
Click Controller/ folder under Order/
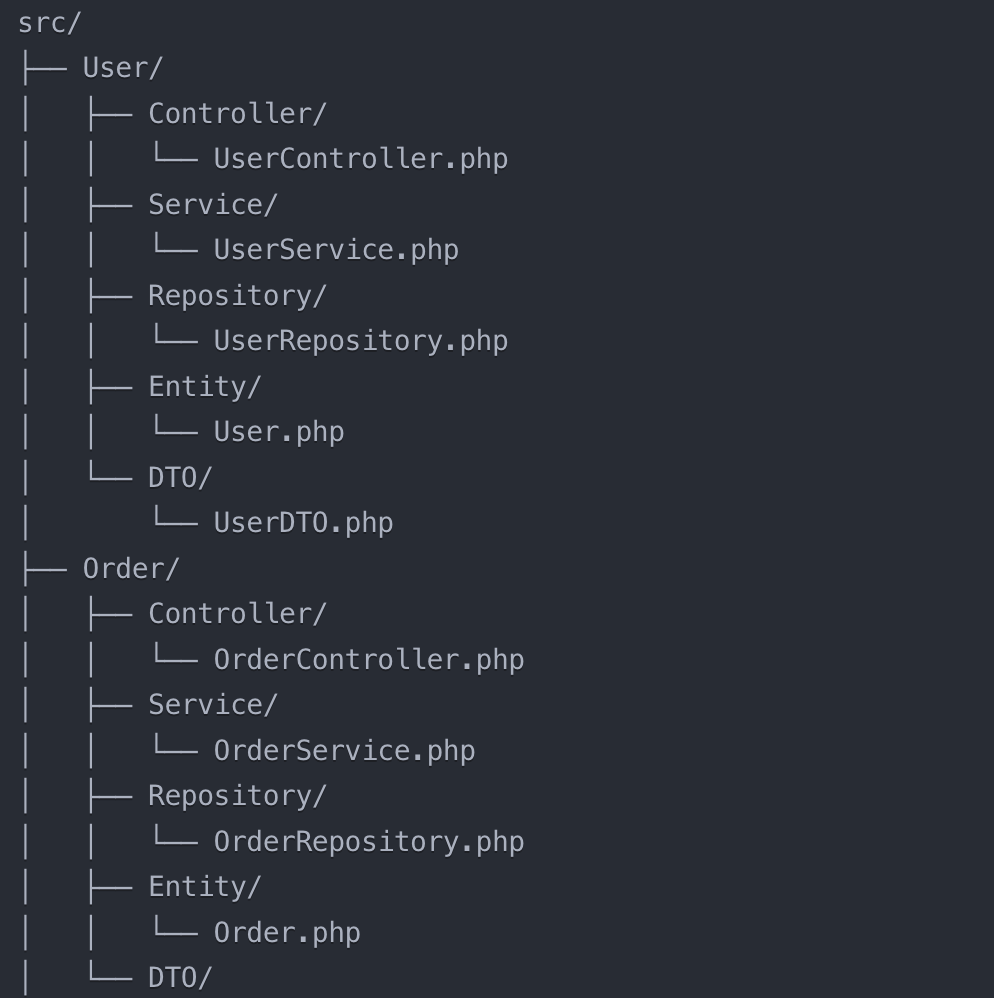coord(237,614)
